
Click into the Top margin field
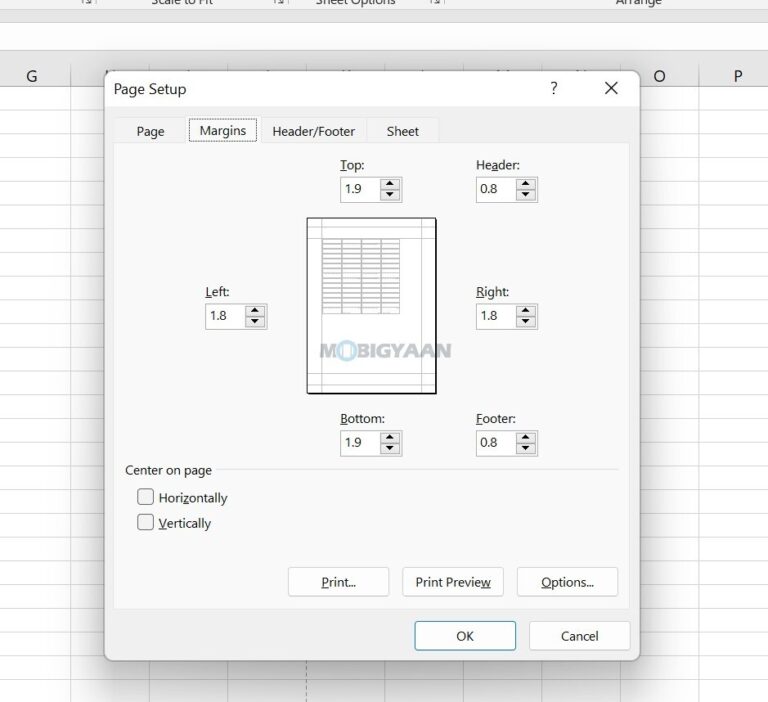360,189
